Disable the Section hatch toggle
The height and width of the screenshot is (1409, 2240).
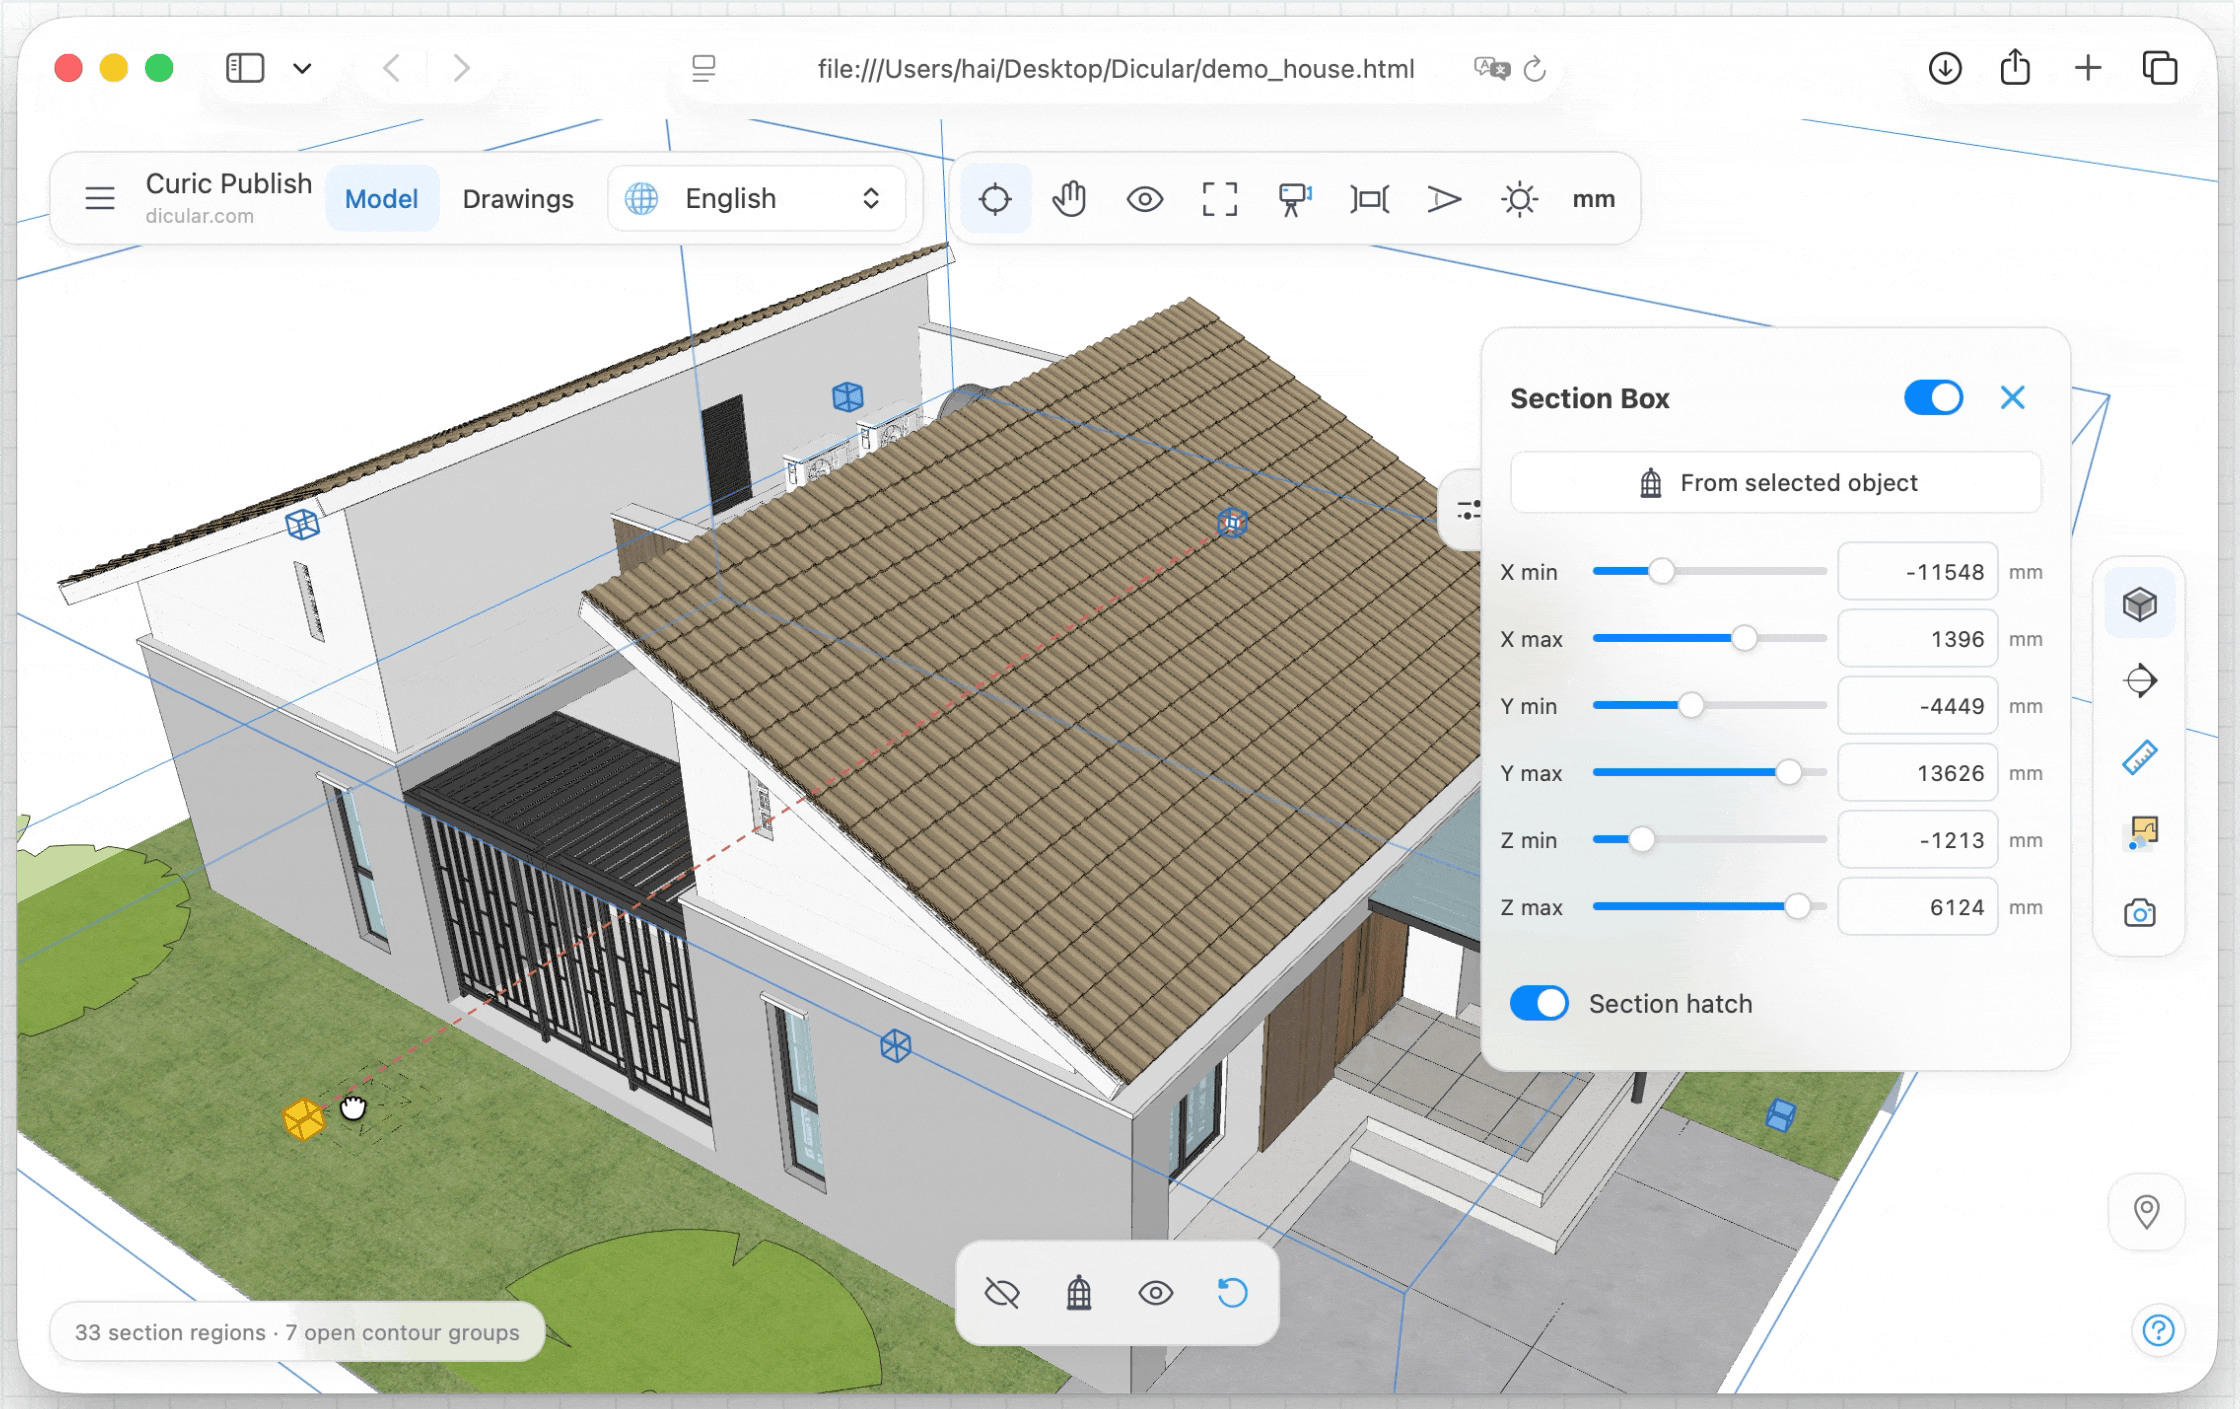pyautogui.click(x=1539, y=1003)
